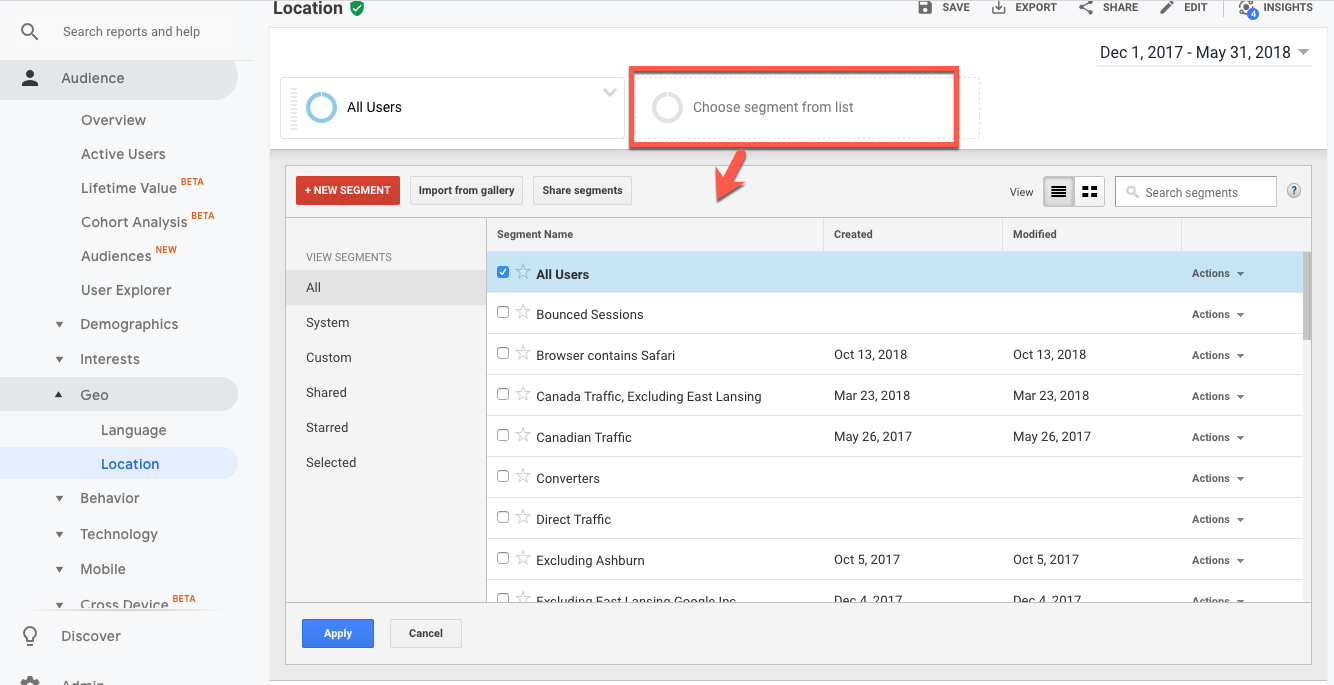1334x685 pixels.
Task: Open Actions dropdown for Converters segment
Action: (1217, 478)
